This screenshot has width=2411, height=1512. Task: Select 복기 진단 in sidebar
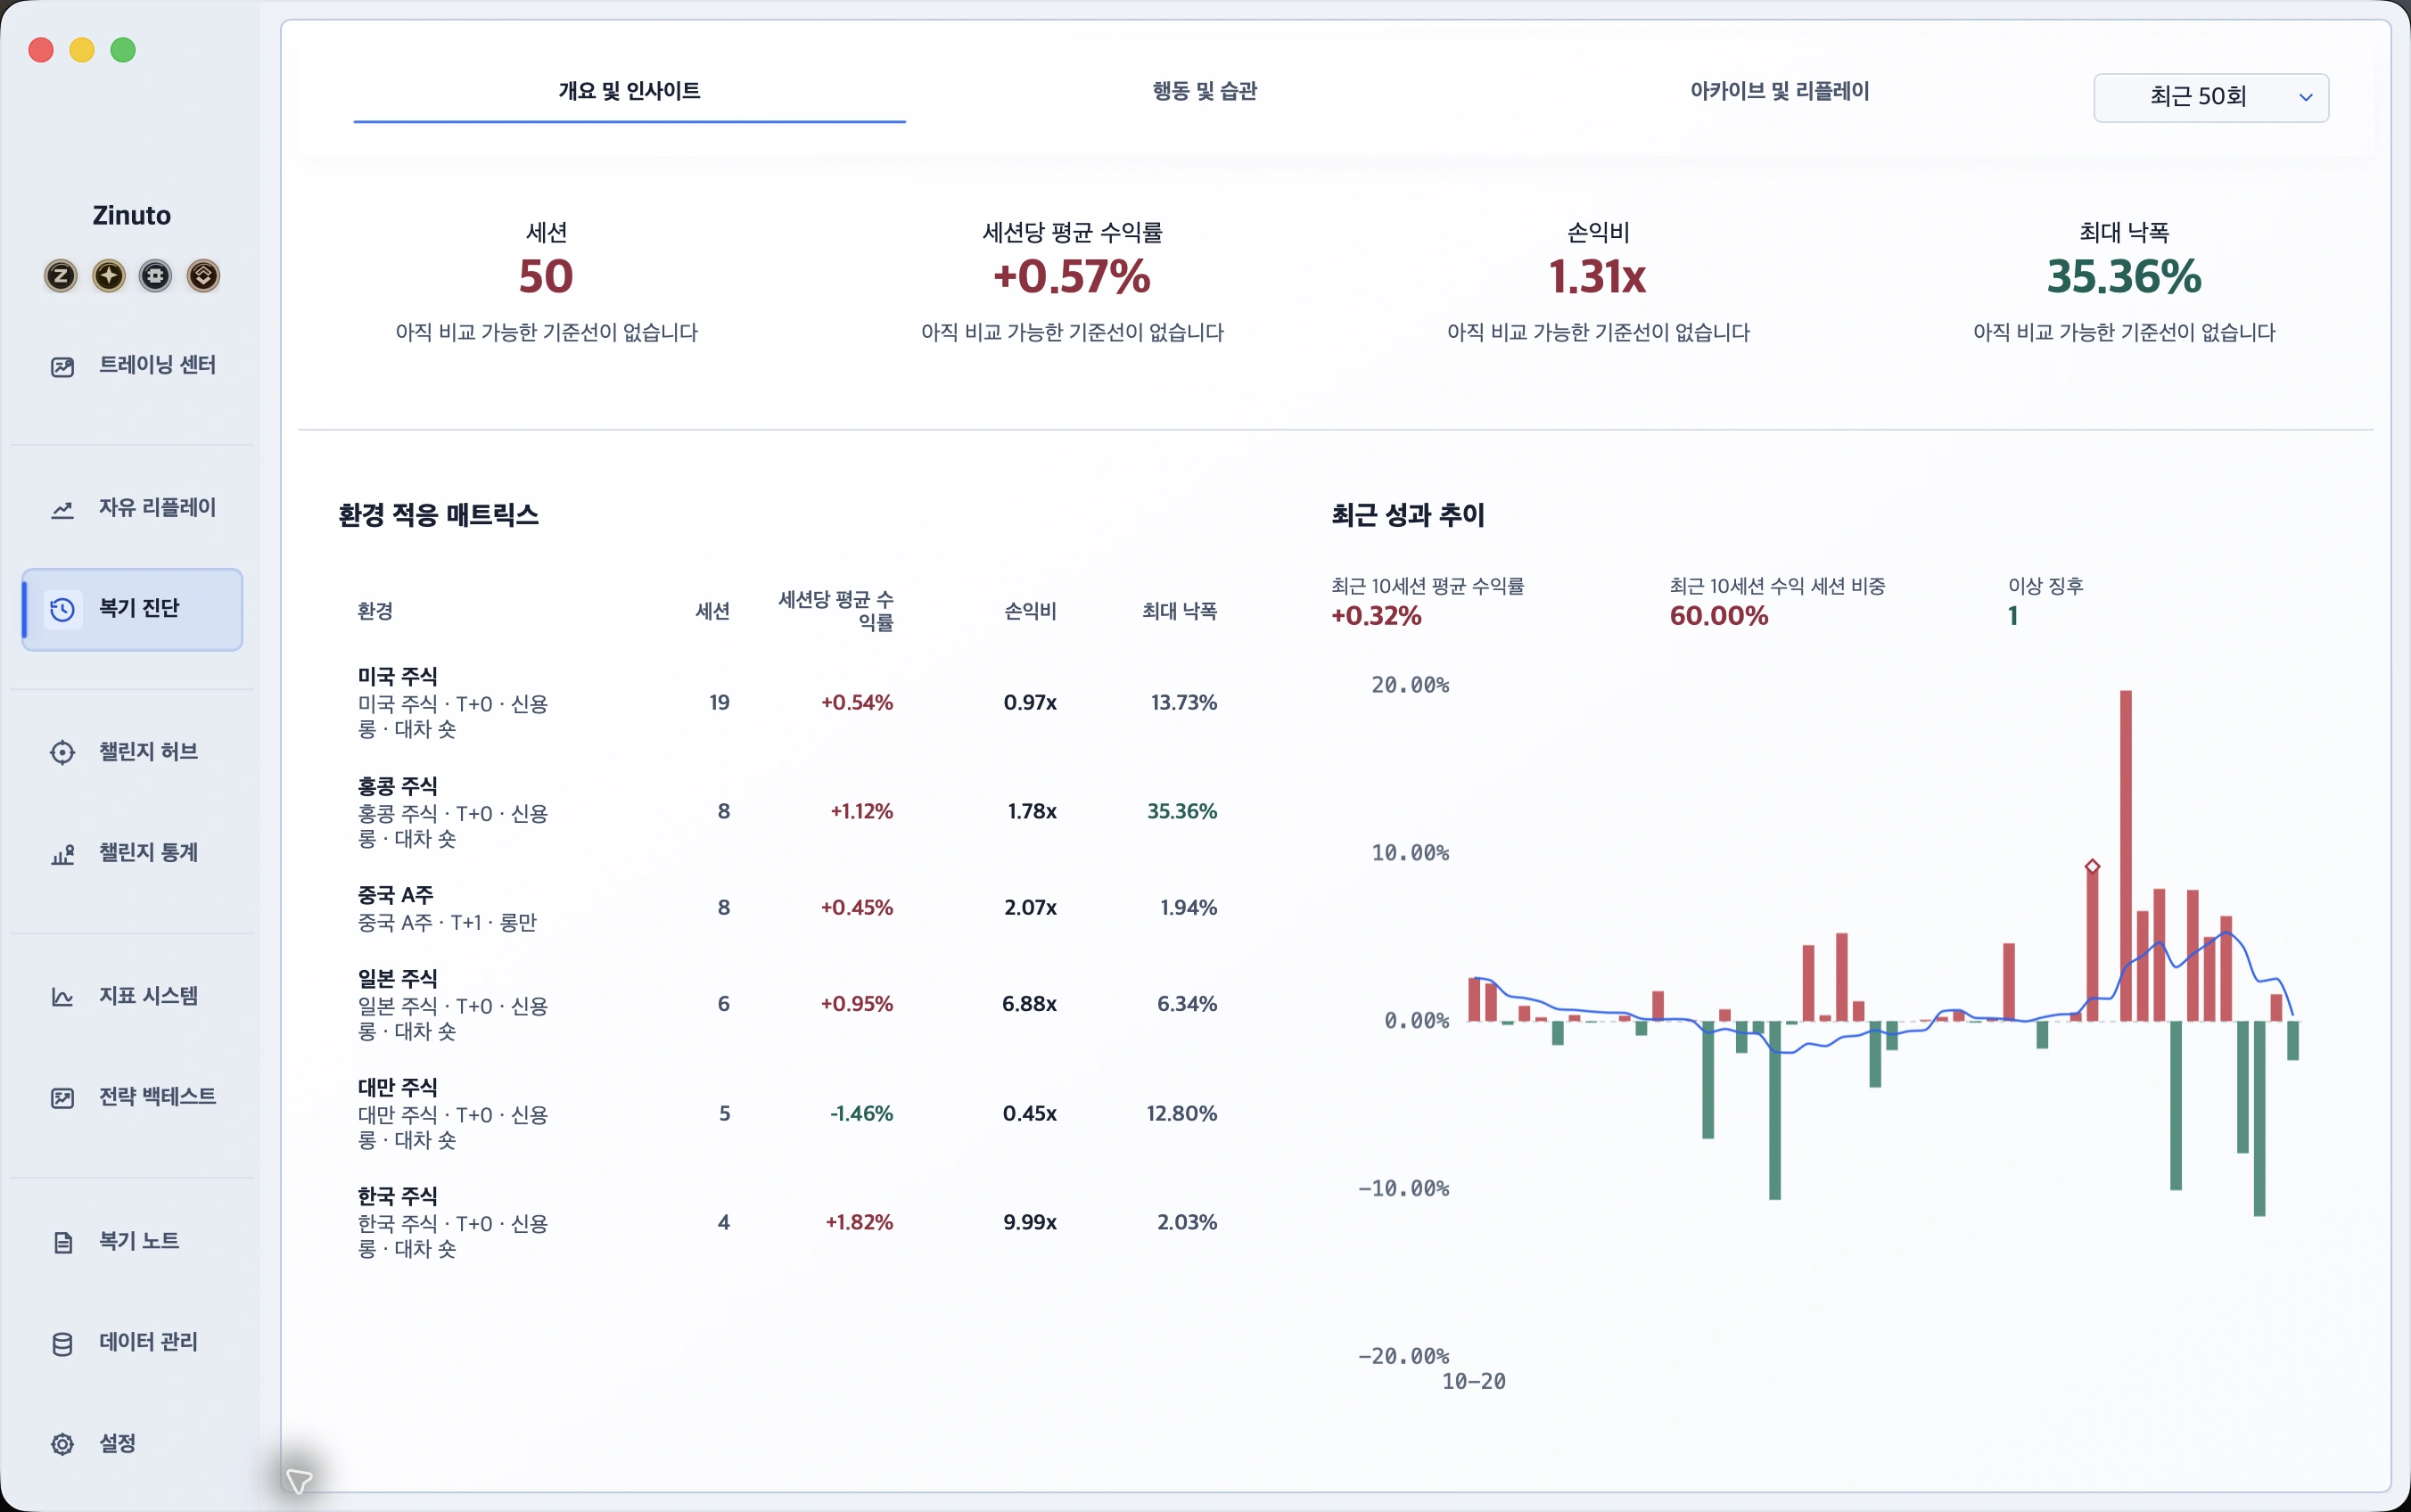coord(132,609)
